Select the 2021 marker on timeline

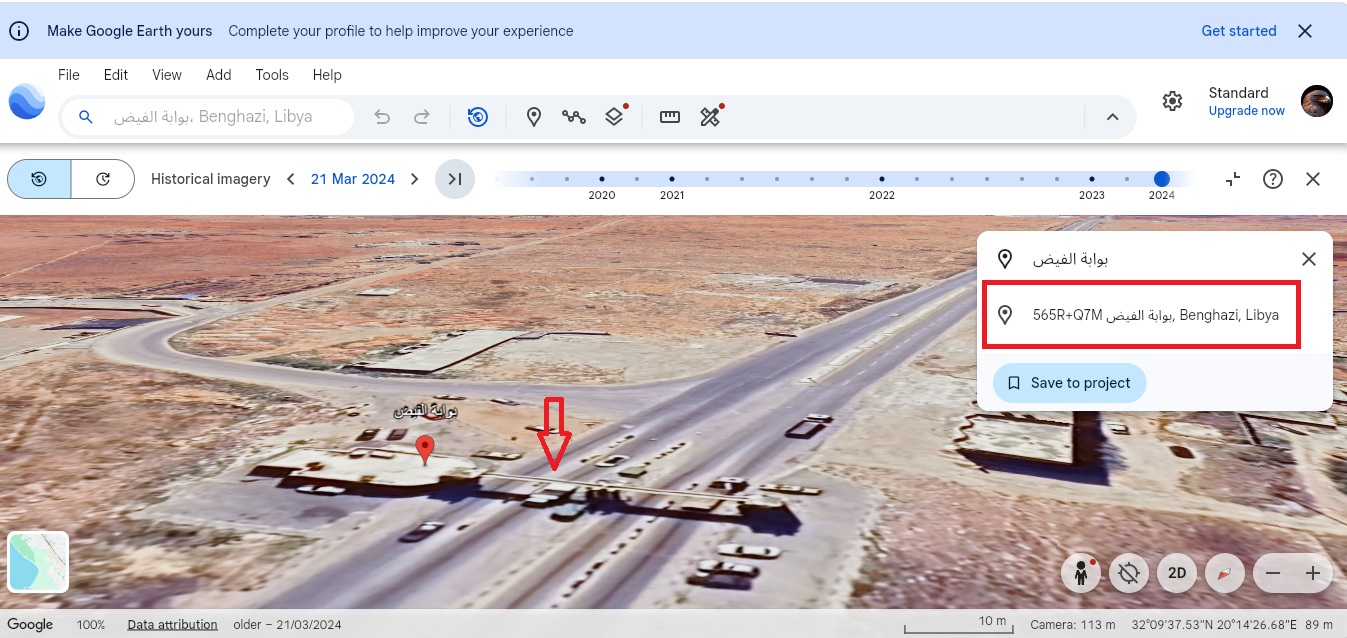pyautogui.click(x=672, y=180)
